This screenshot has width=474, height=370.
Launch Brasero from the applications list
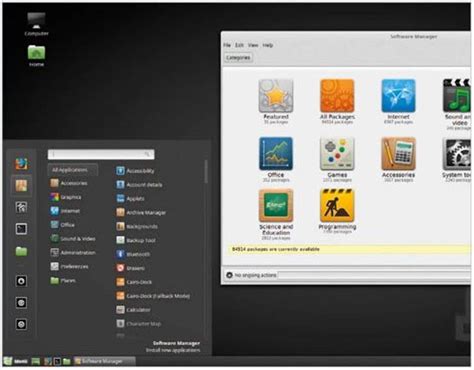coord(131,268)
